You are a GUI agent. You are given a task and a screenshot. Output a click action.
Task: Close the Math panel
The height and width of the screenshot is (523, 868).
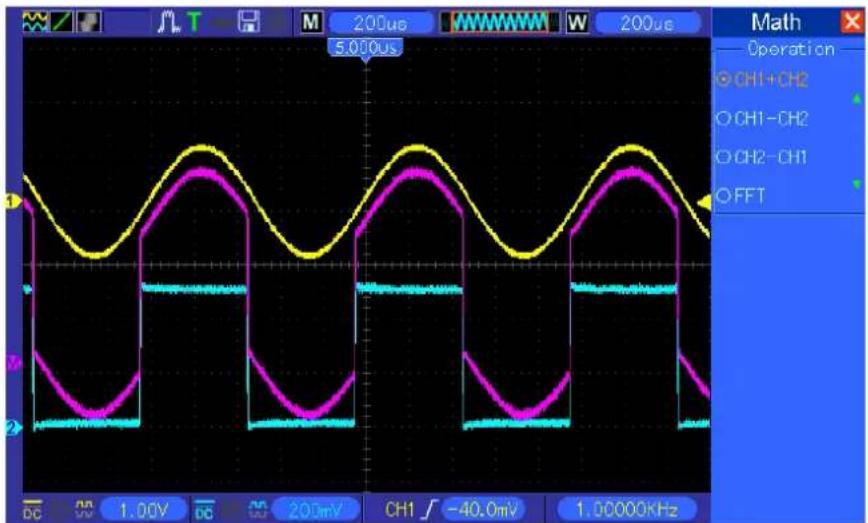851,22
